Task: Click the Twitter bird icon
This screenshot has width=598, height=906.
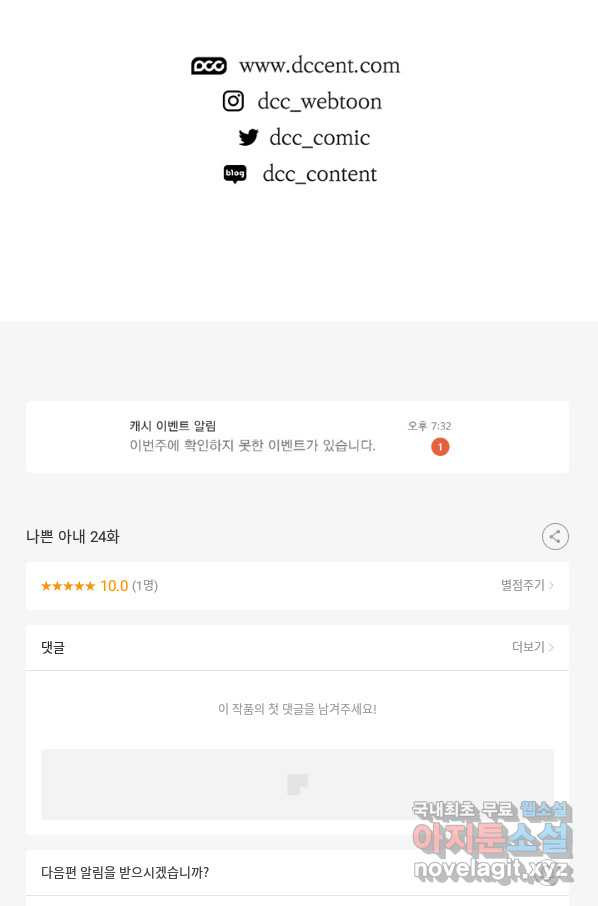Action: click(248, 138)
